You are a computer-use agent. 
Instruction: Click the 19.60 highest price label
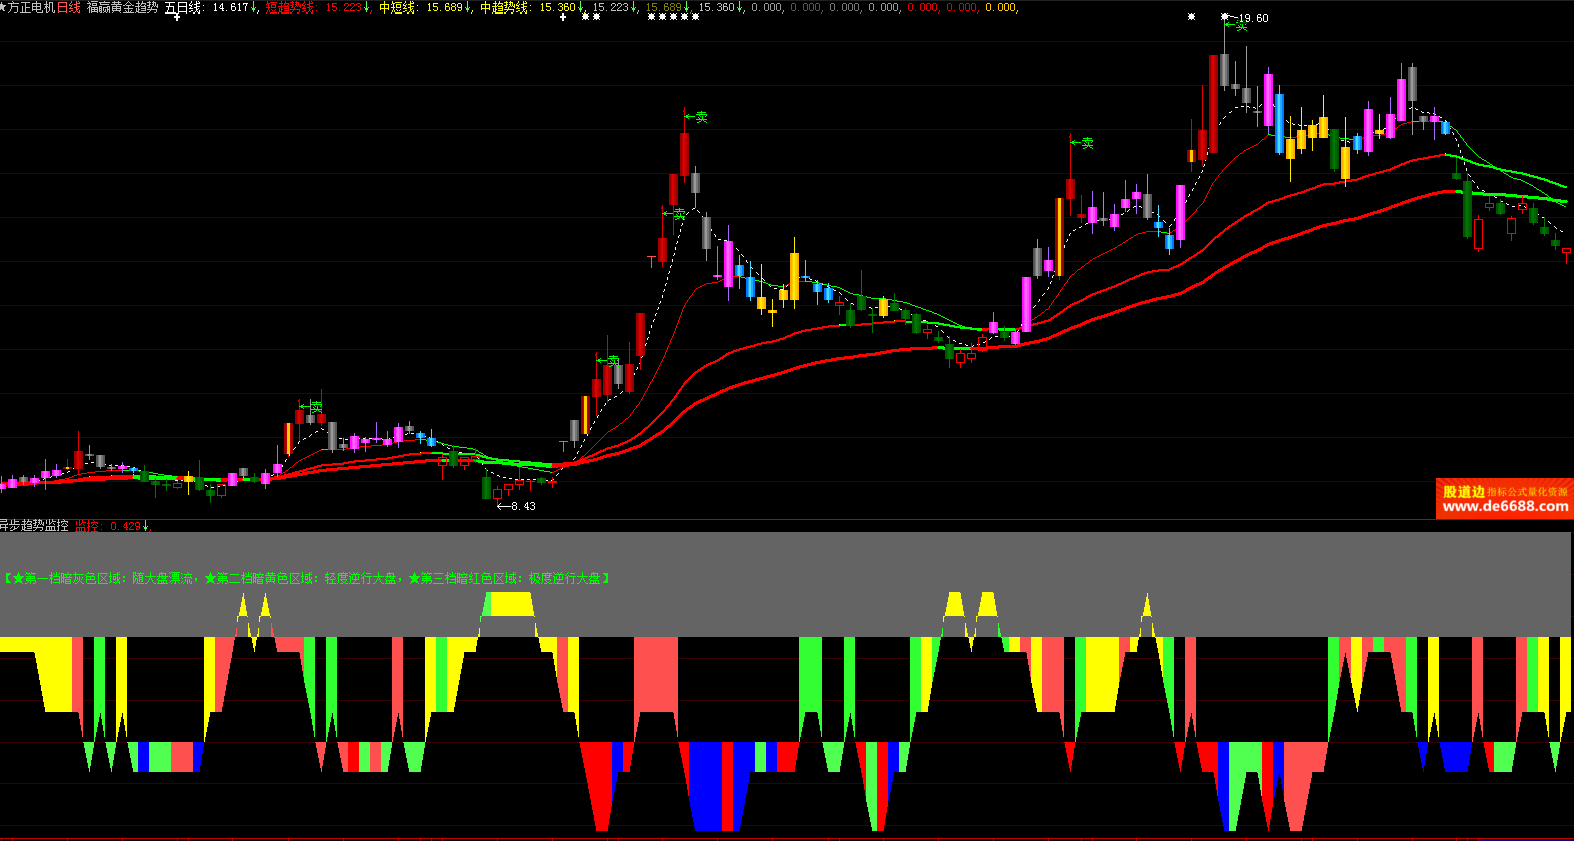pyautogui.click(x=1253, y=18)
